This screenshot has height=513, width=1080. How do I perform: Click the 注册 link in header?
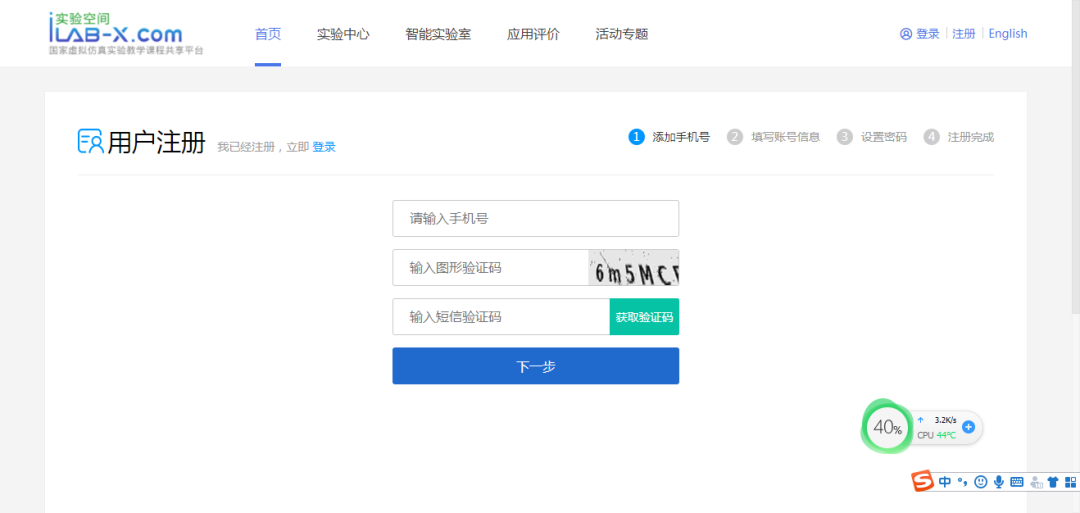tap(964, 34)
